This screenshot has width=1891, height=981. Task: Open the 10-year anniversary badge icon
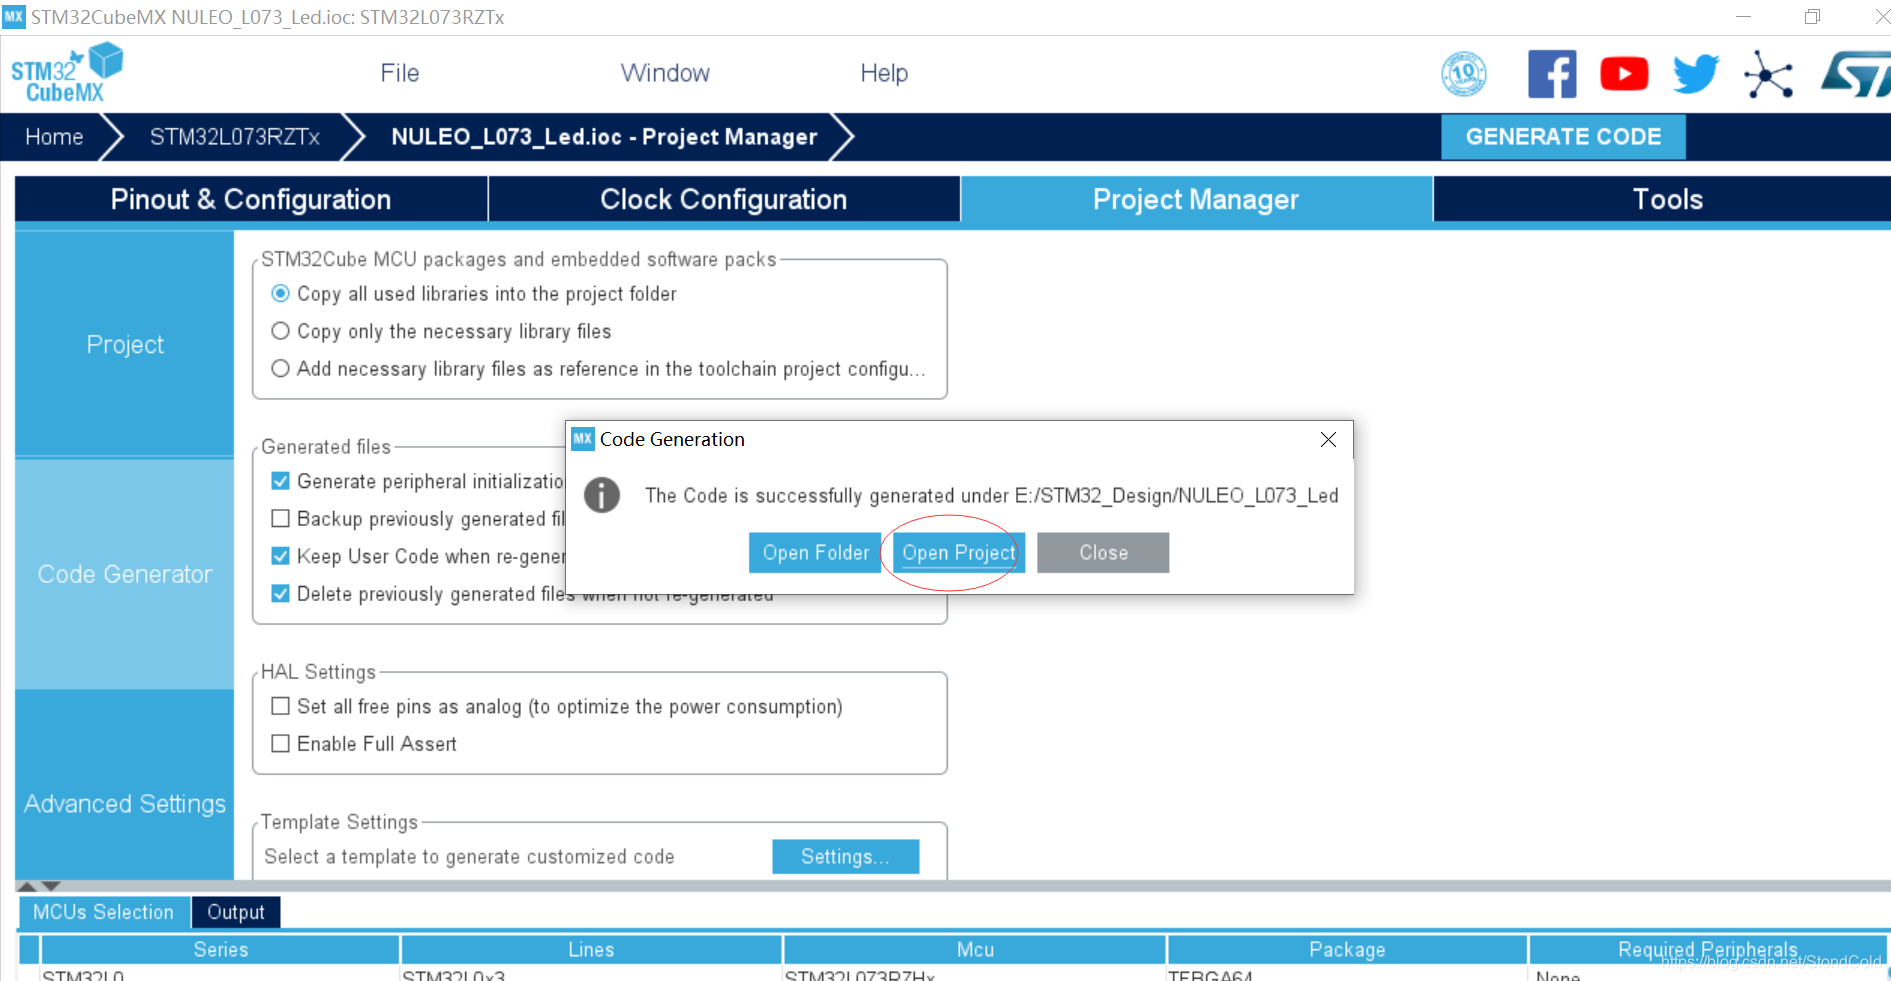click(1463, 74)
